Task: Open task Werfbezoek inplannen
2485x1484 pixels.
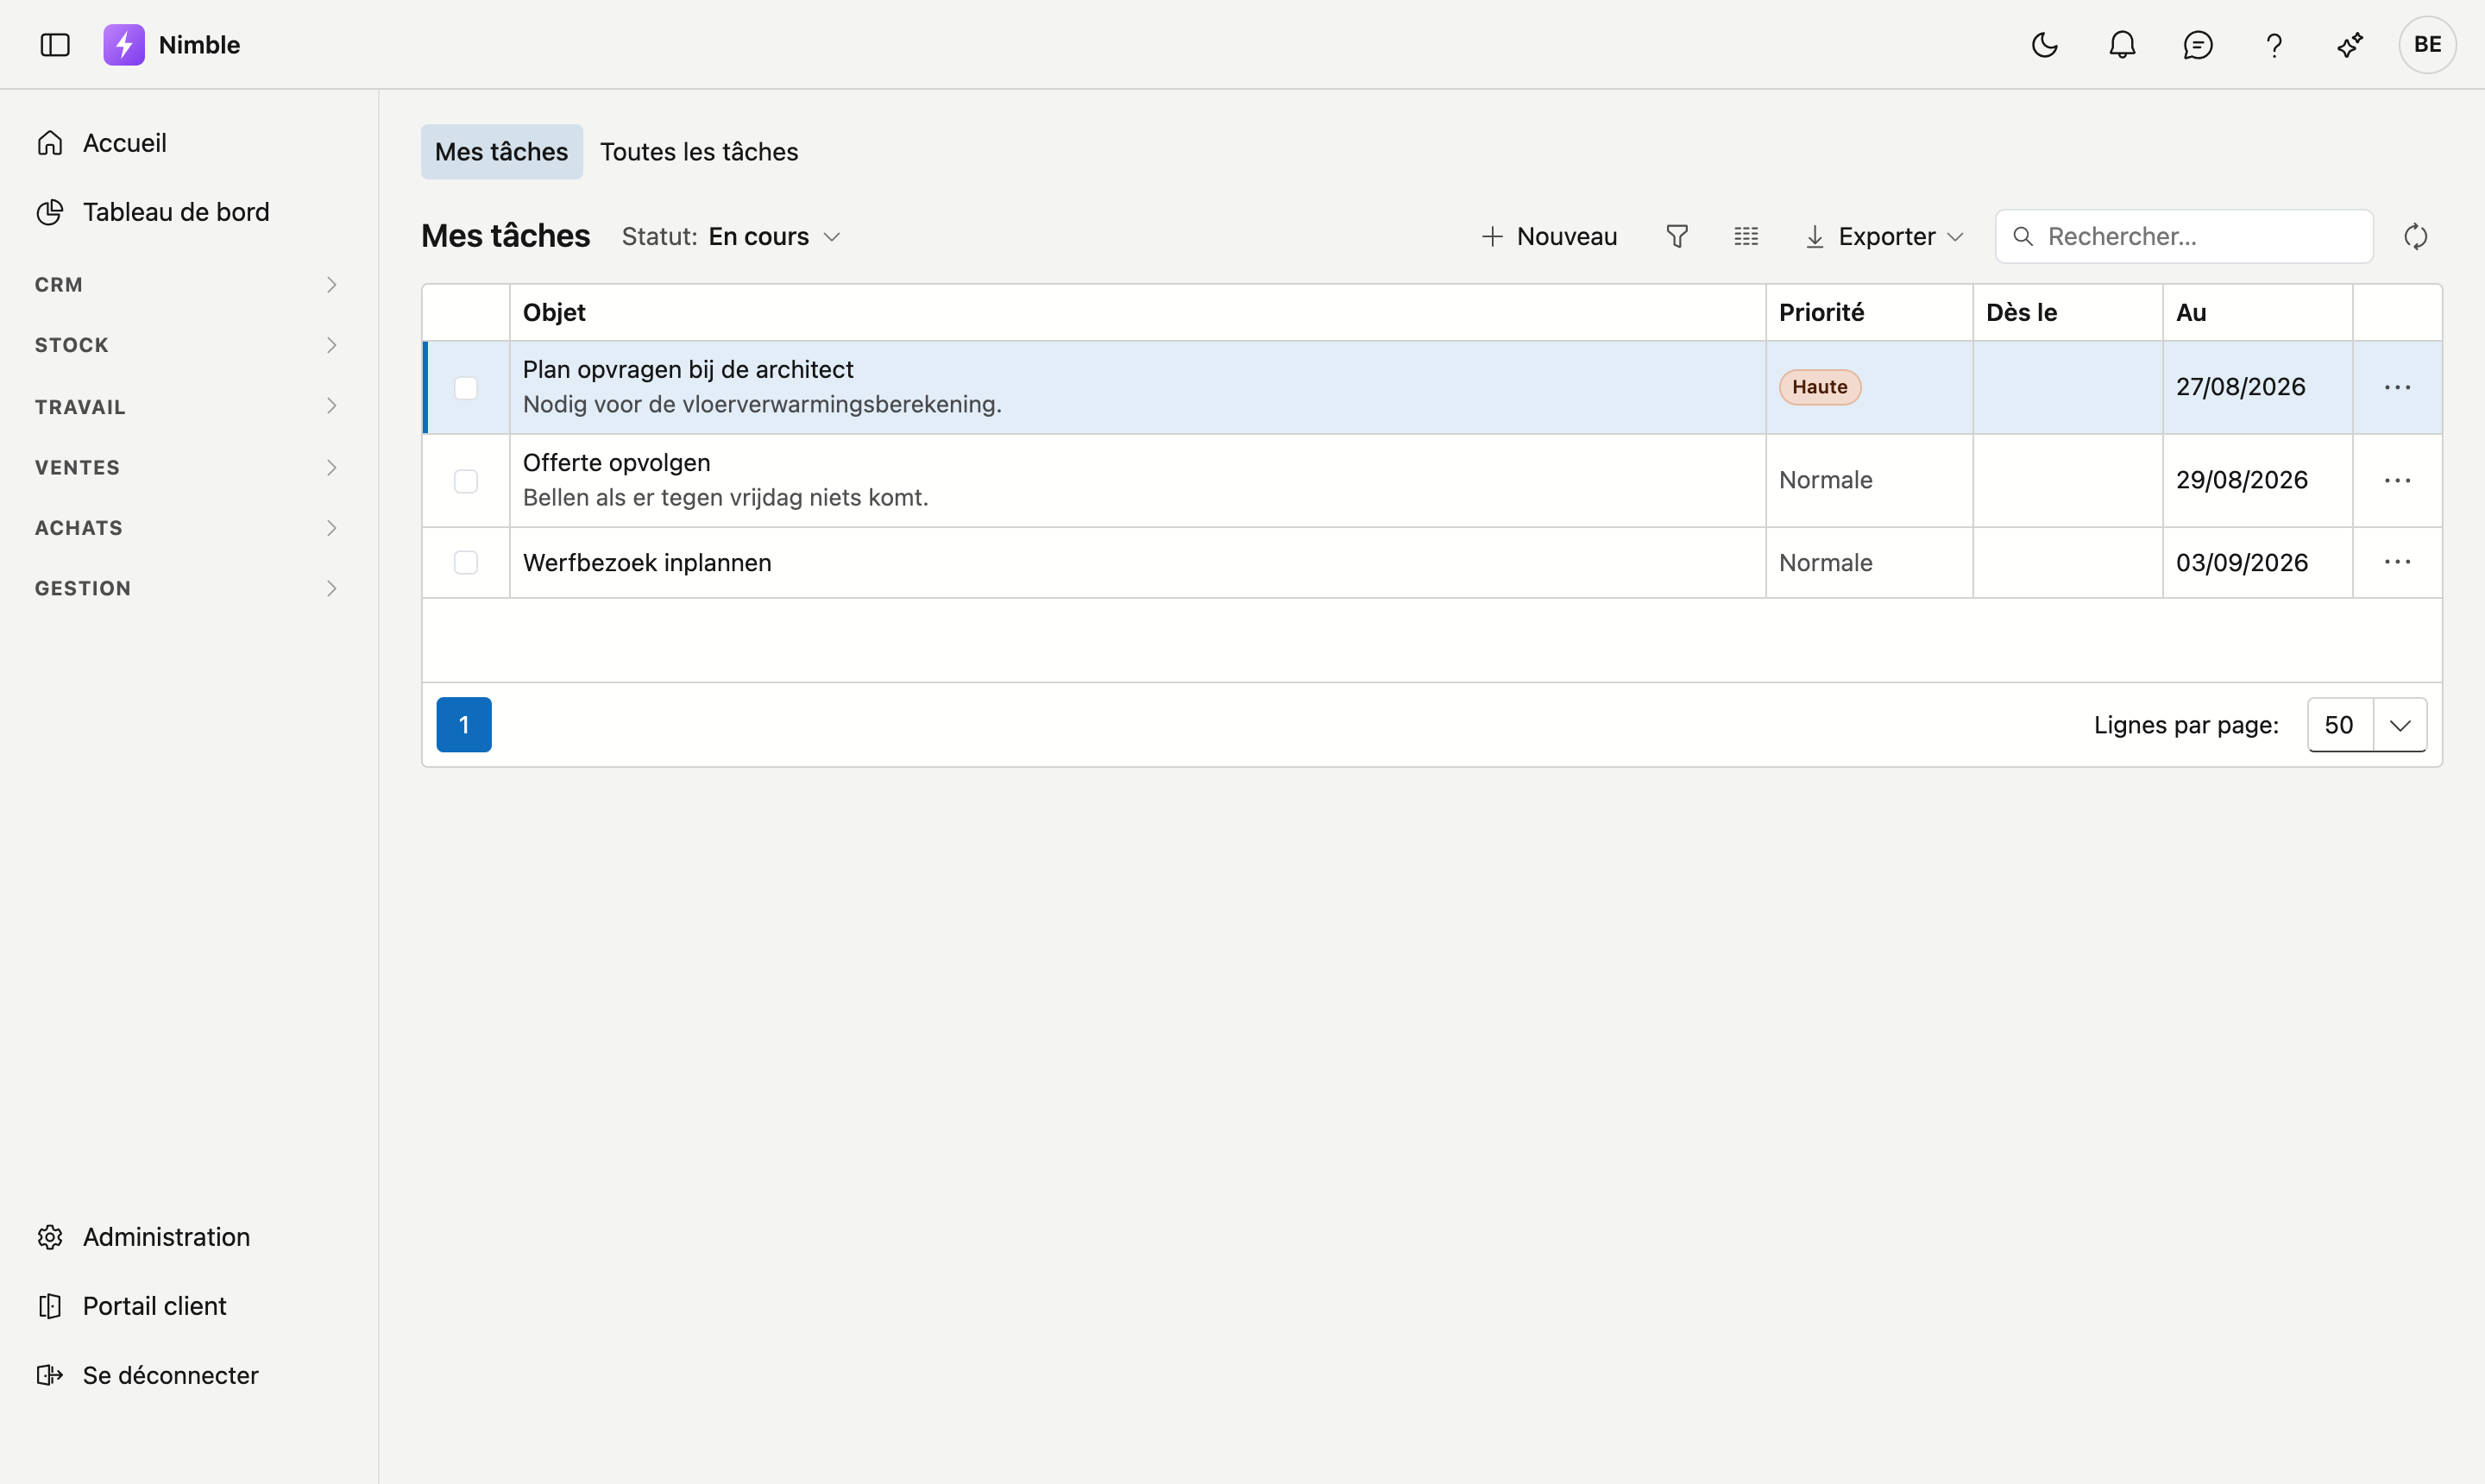Action: click(647, 563)
